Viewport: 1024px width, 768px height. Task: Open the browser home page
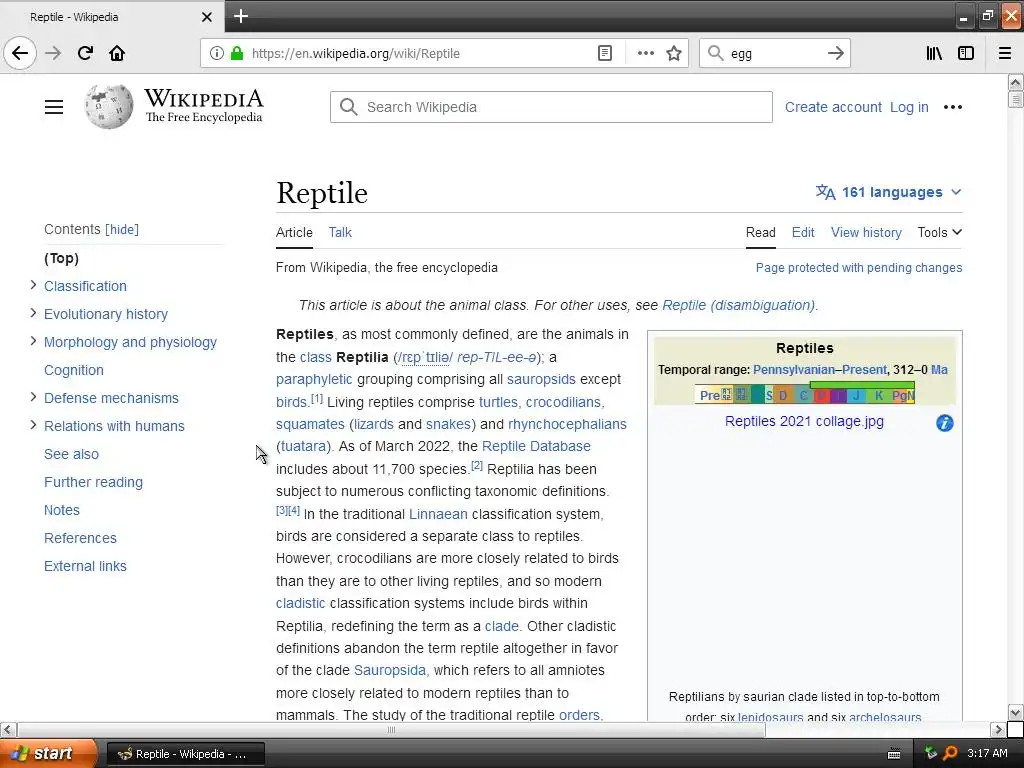(x=117, y=53)
